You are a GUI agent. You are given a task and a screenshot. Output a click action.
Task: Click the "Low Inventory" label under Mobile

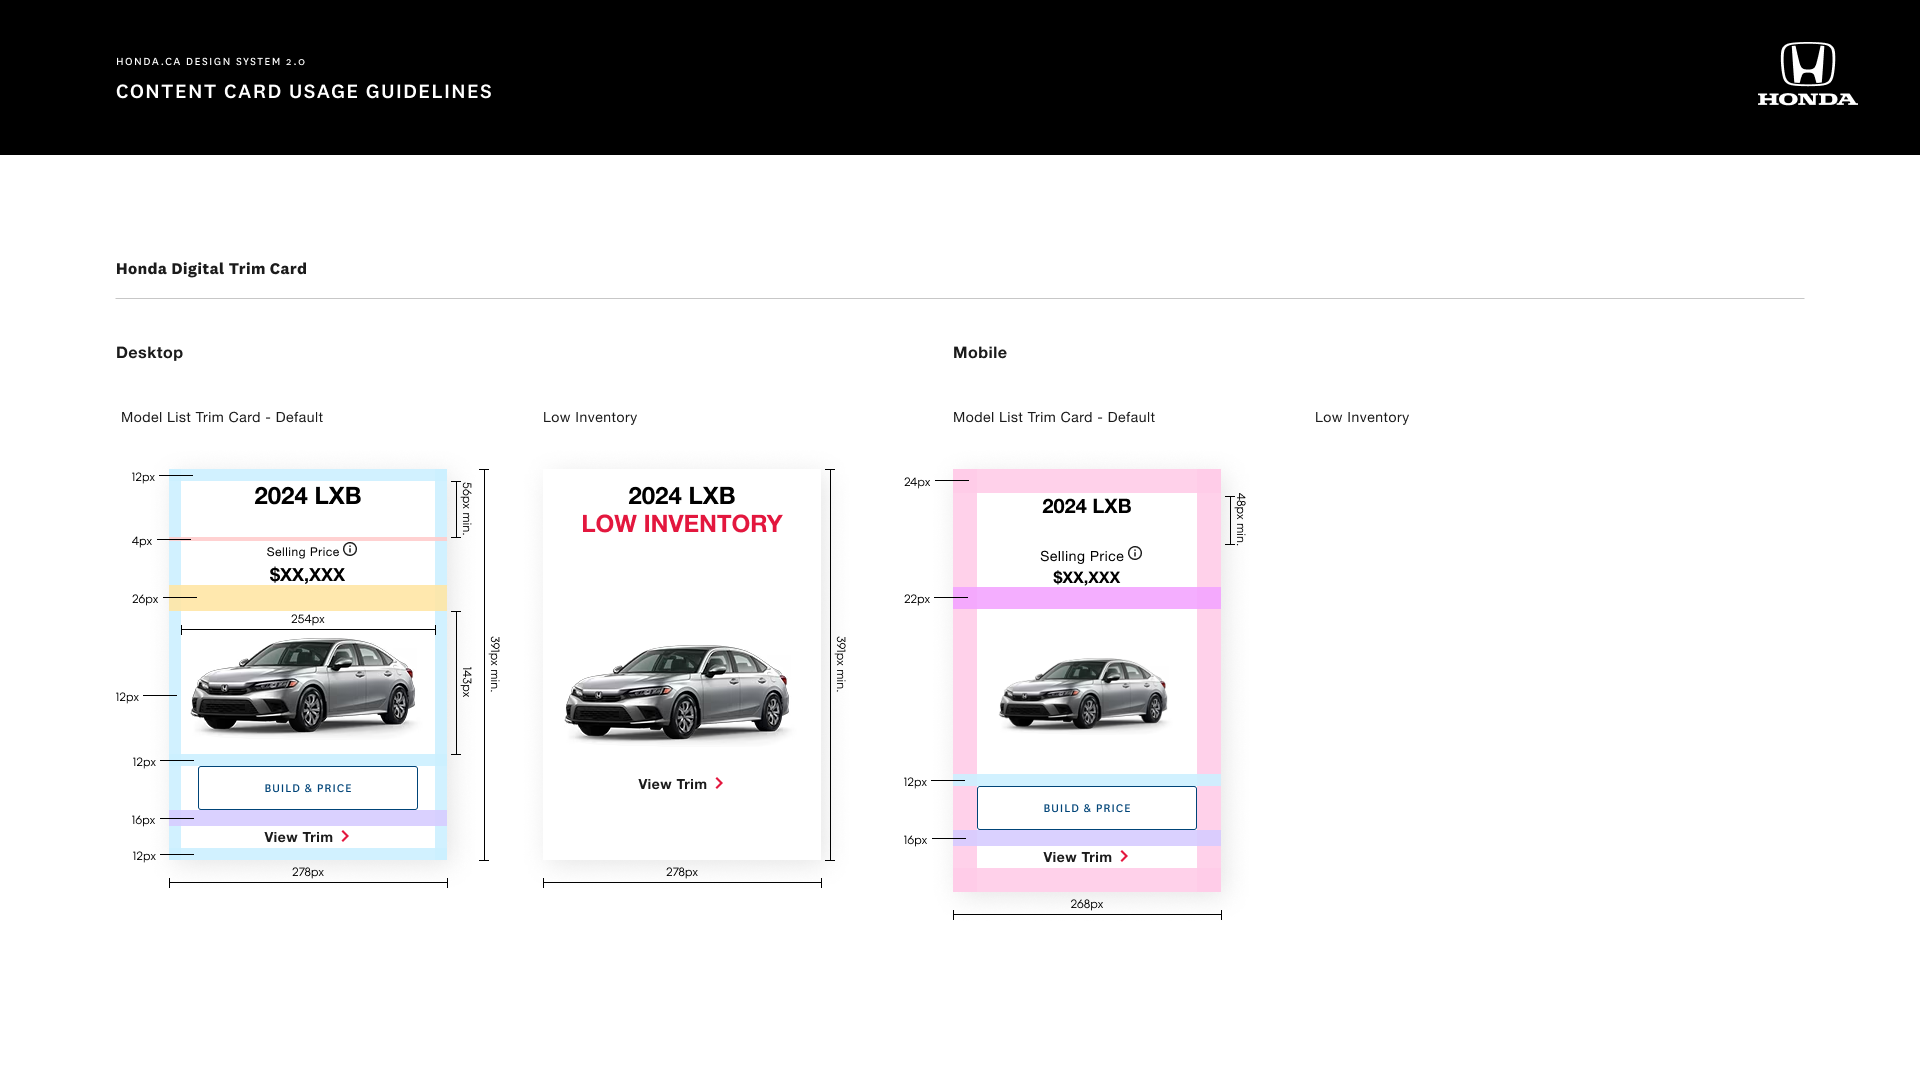(x=1362, y=417)
